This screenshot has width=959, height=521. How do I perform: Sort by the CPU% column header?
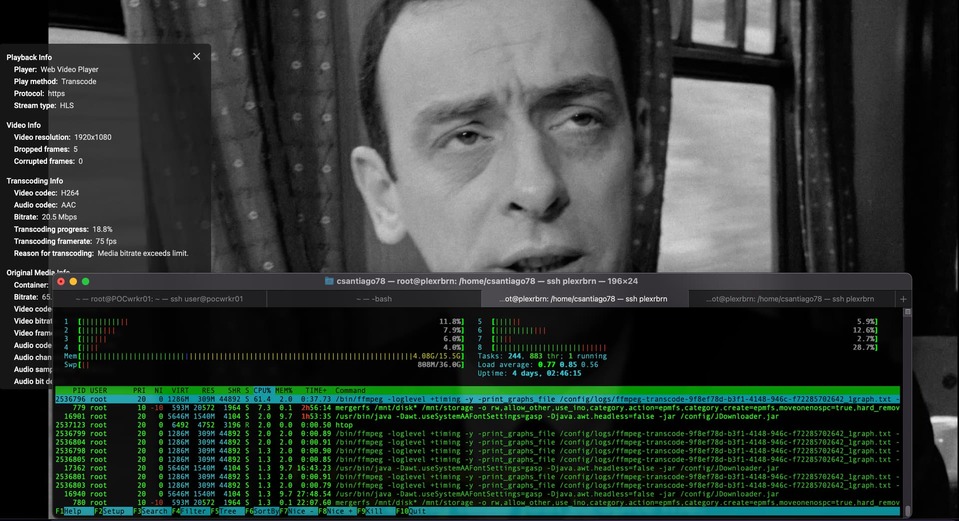(262, 390)
